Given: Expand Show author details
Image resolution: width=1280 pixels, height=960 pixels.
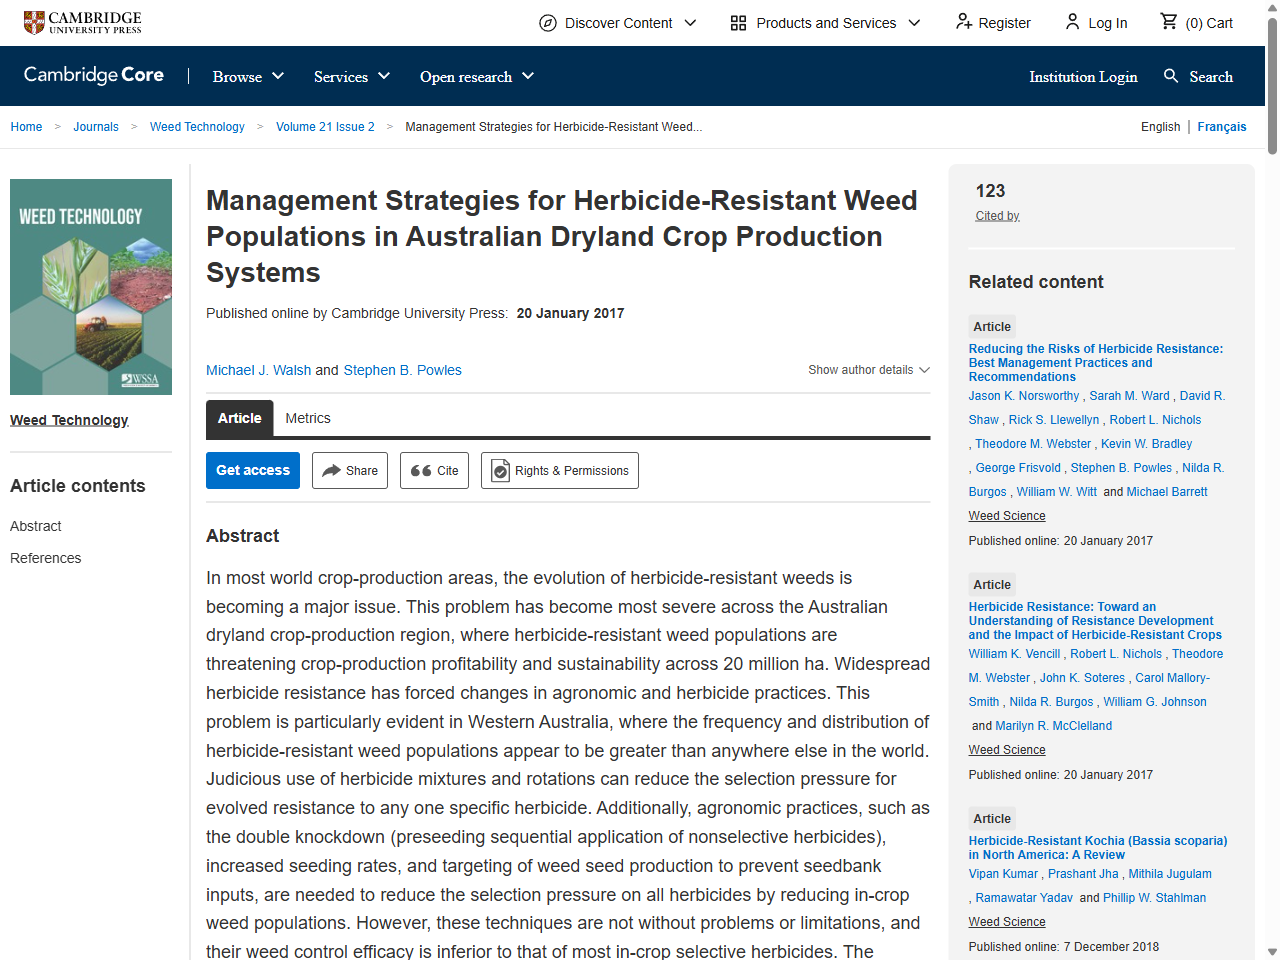Looking at the screenshot, I should (868, 370).
